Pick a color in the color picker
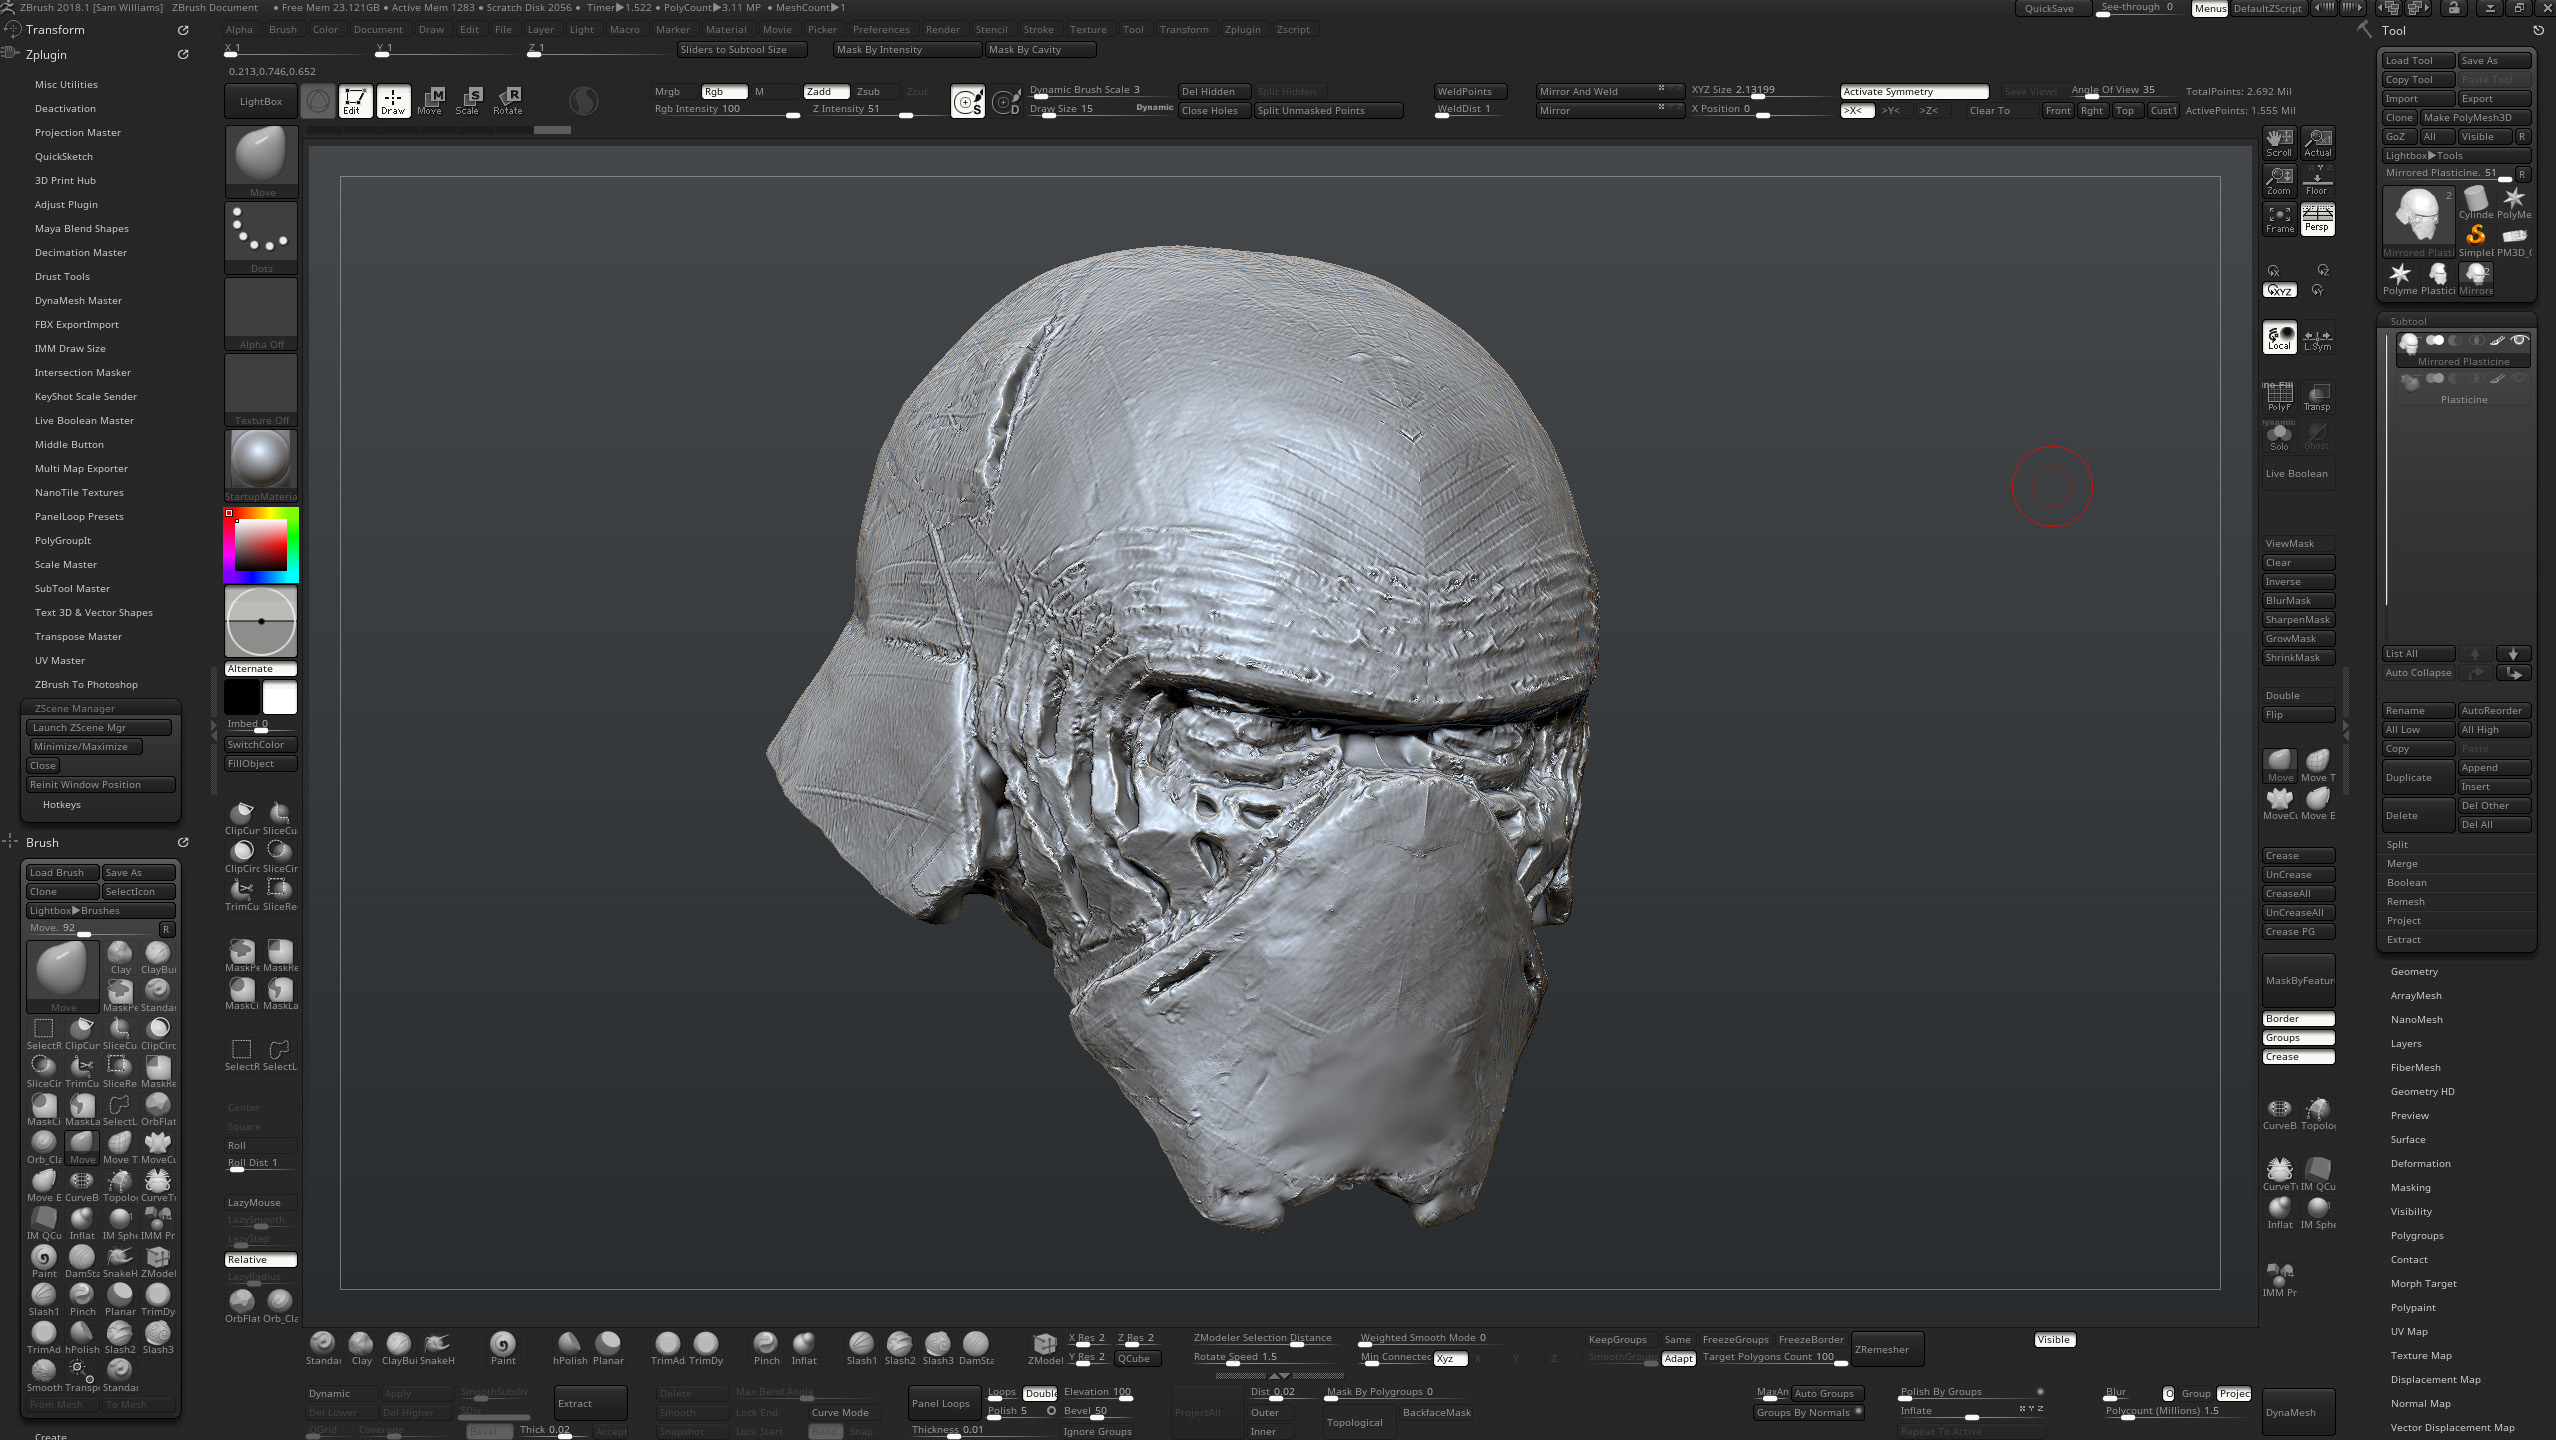The image size is (2556, 1440). tap(261, 545)
